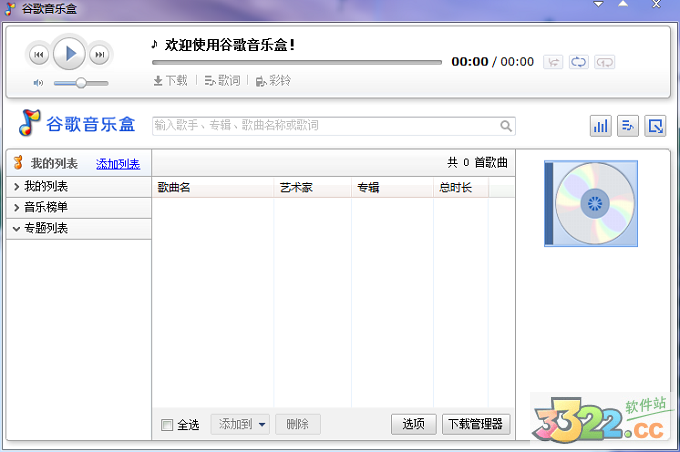Click the 添加列表 link
The width and height of the screenshot is (680, 452).
[118, 164]
